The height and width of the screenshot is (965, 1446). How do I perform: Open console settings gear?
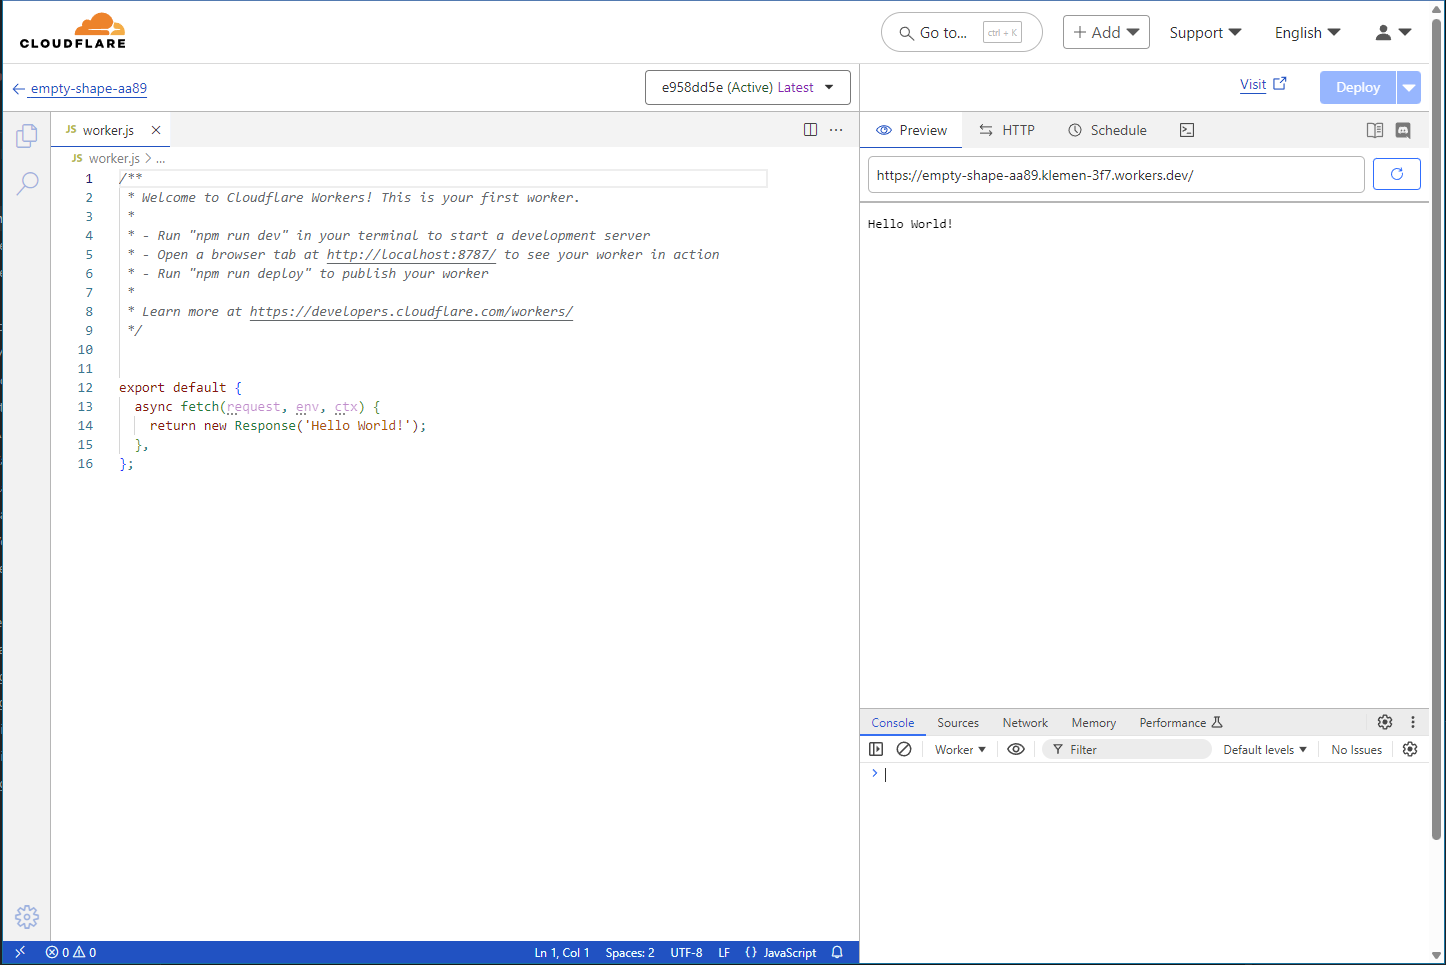point(1410,749)
